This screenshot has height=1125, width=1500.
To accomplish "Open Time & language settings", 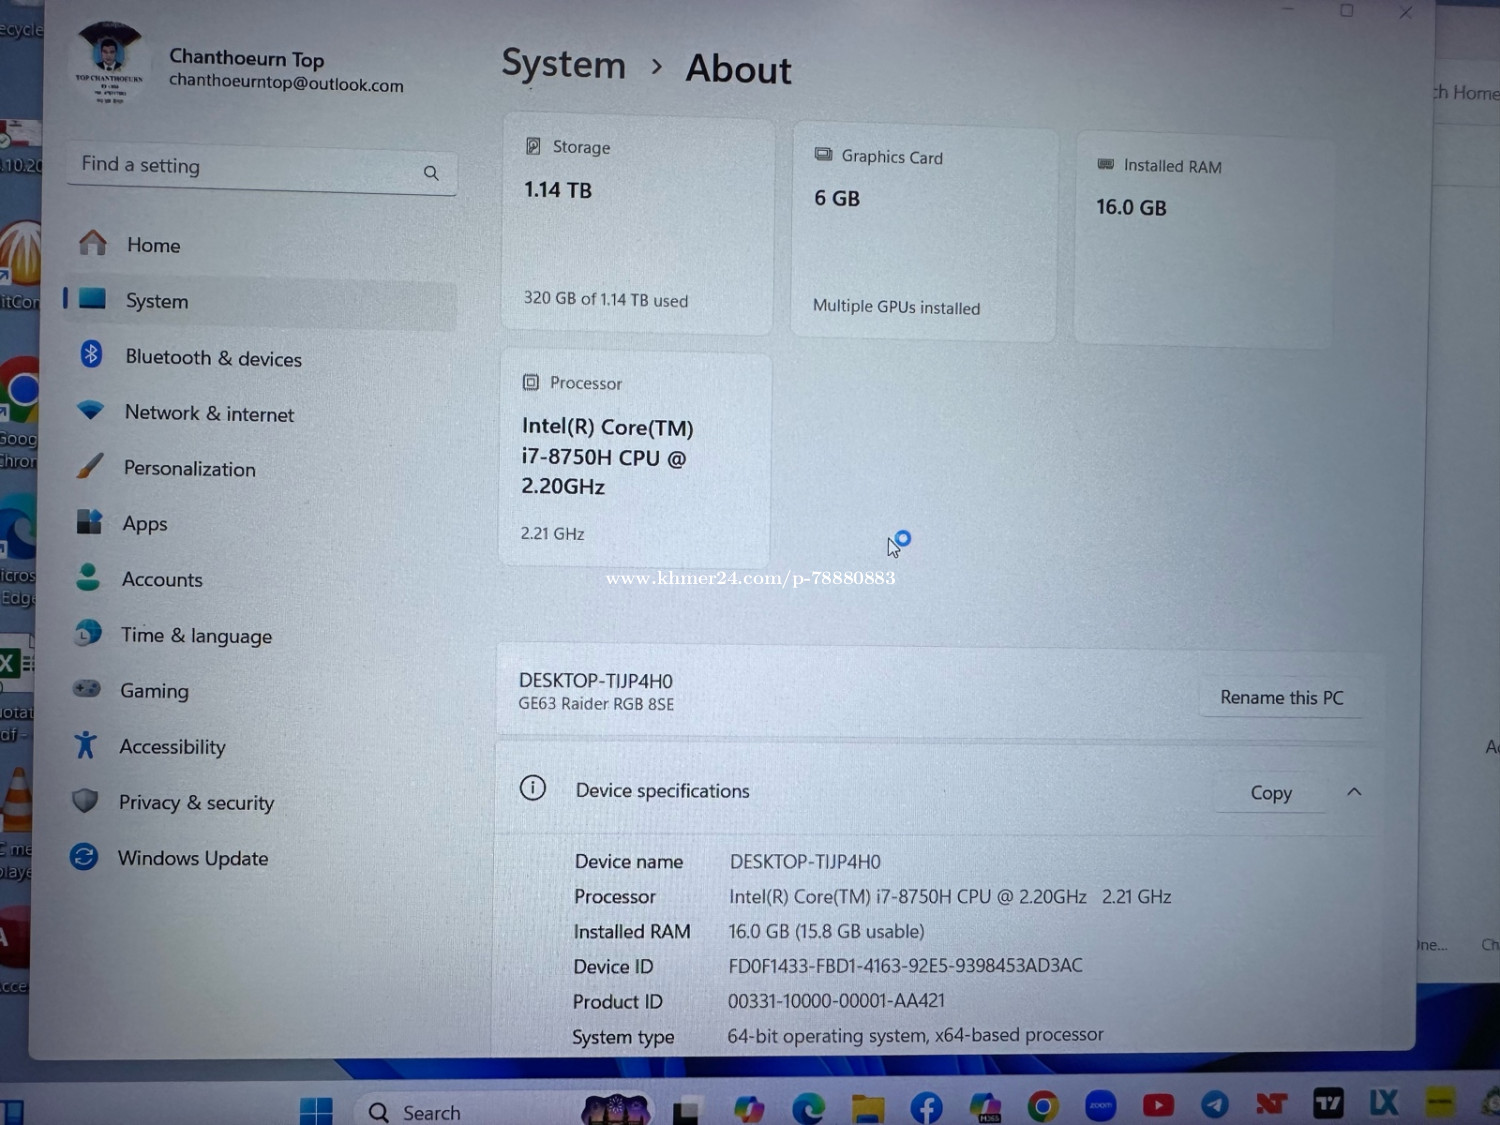I will (x=195, y=636).
